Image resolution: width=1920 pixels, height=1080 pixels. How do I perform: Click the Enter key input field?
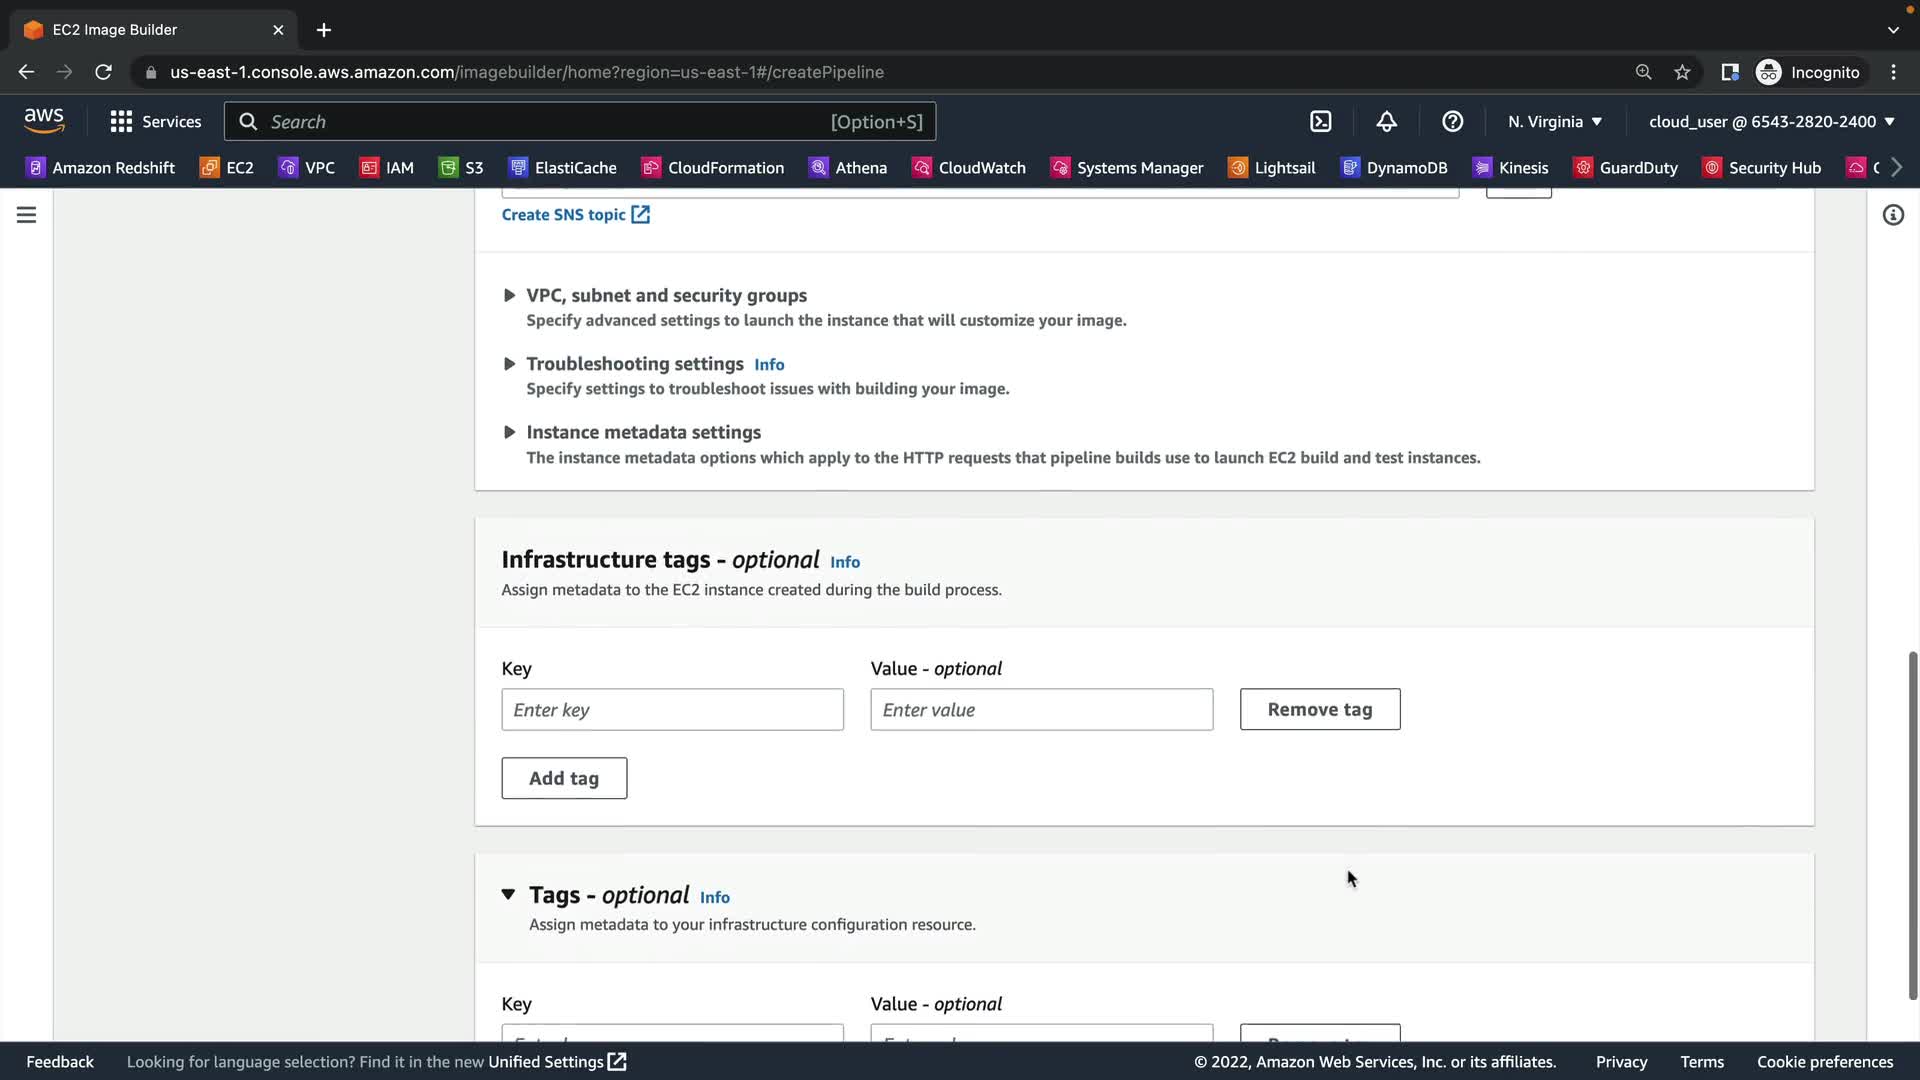[x=672, y=709]
